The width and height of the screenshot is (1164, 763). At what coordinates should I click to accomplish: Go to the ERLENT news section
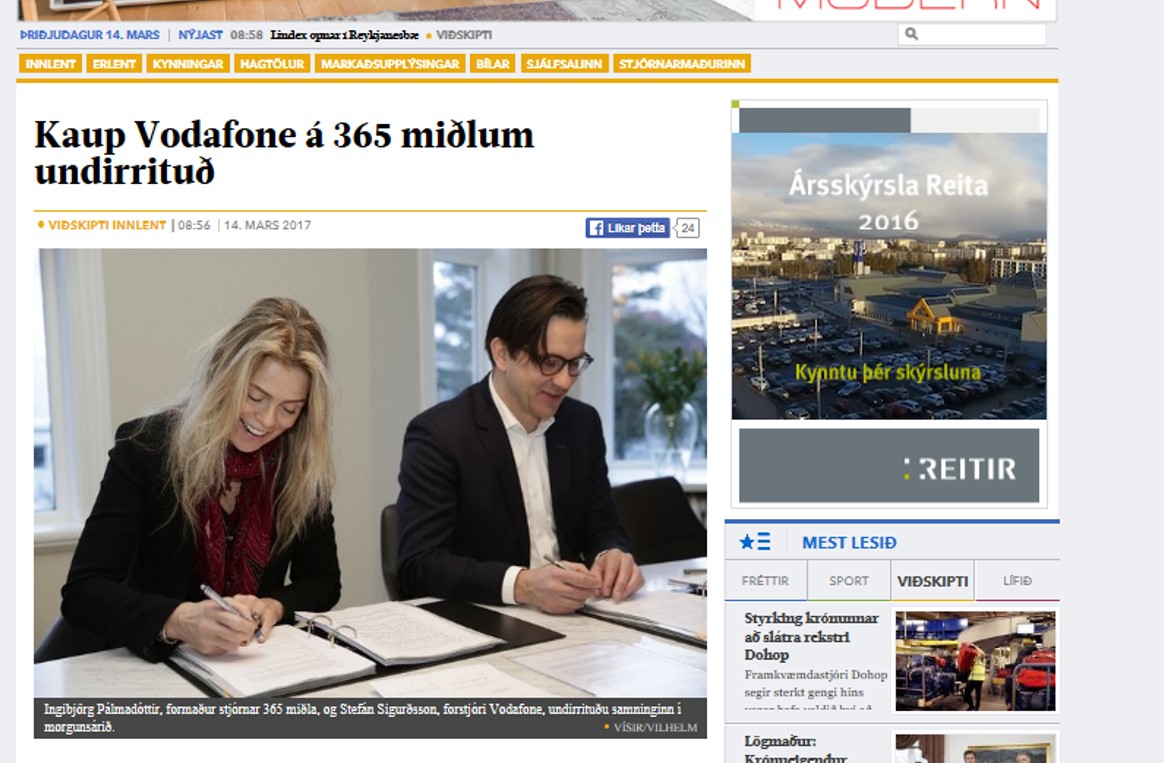point(114,64)
